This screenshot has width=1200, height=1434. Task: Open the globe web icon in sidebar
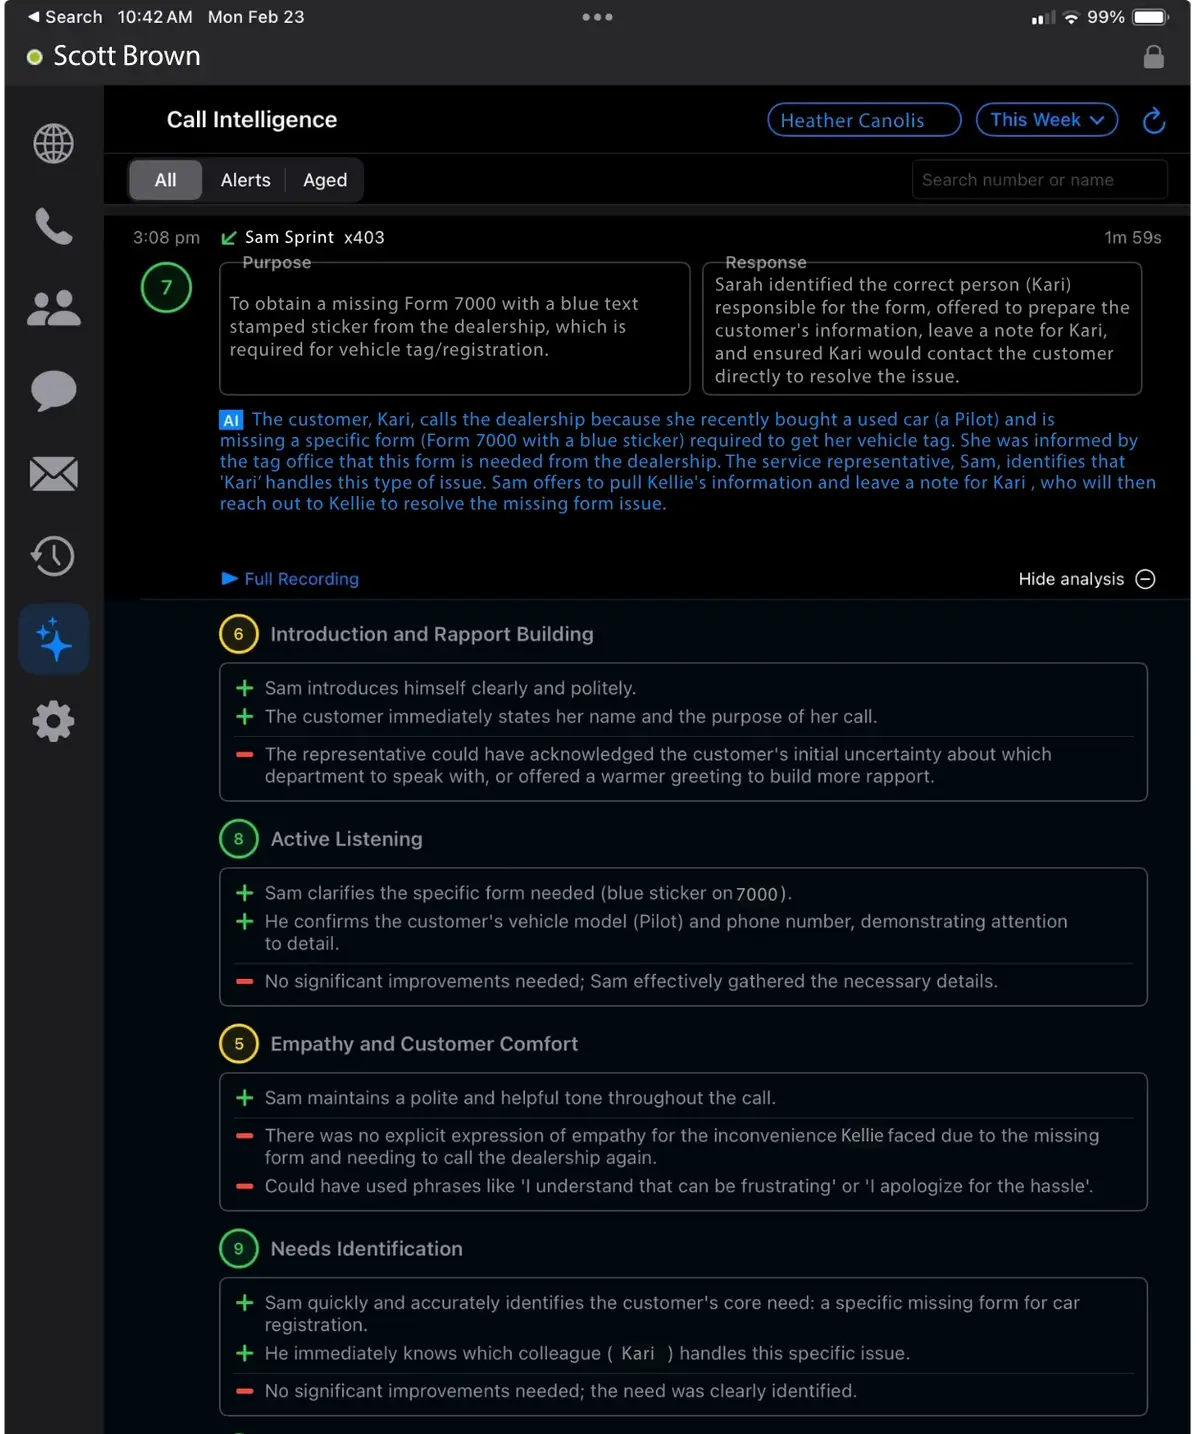(54, 144)
